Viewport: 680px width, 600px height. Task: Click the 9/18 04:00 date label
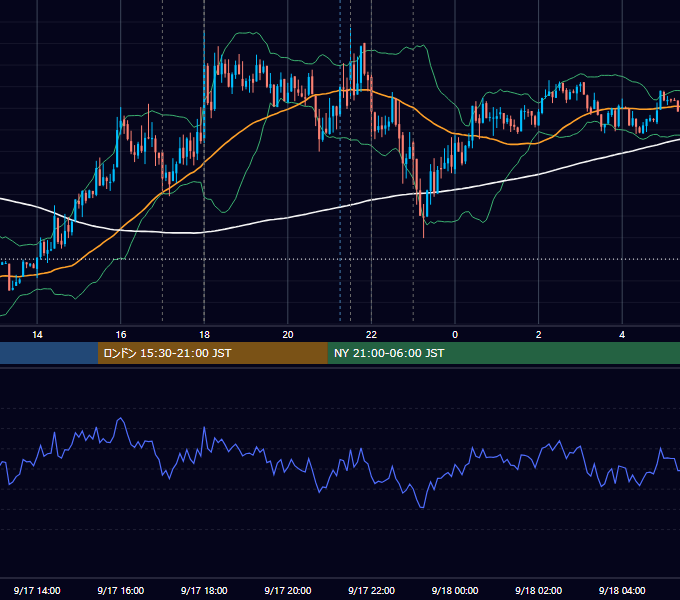click(622, 590)
